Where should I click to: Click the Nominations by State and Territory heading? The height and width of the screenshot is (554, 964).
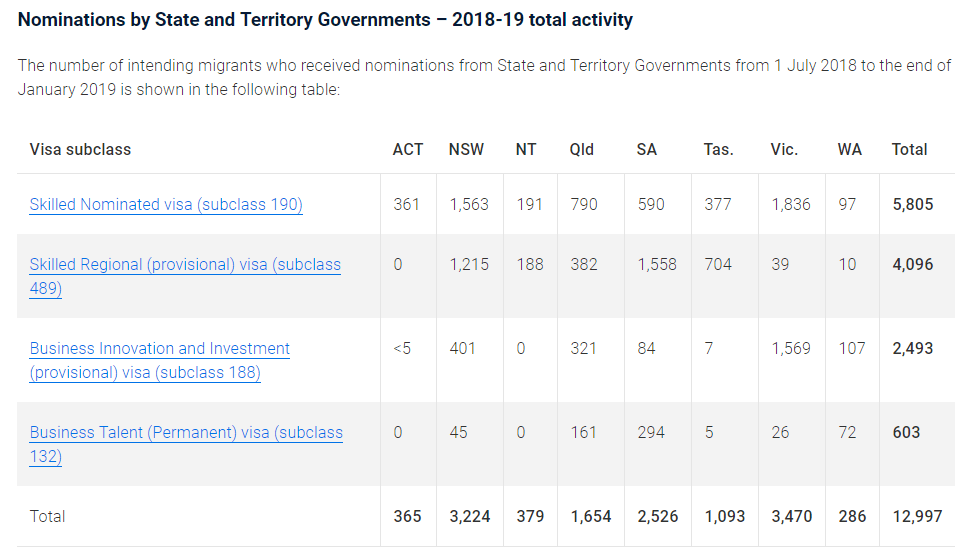(x=325, y=20)
